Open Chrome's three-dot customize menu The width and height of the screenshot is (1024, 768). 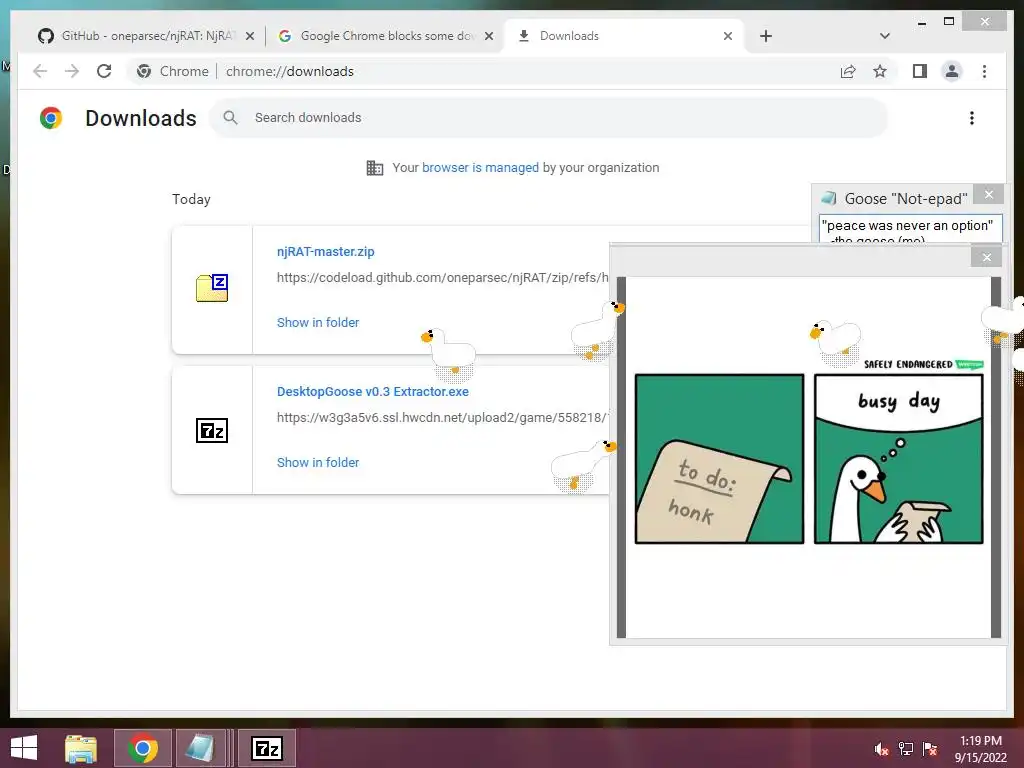tap(984, 71)
